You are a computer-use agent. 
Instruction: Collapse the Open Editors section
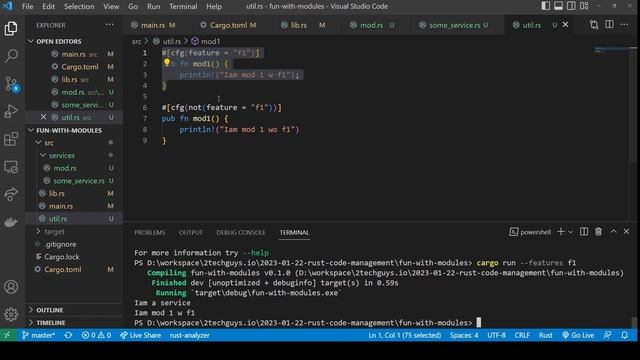click(x=31, y=41)
